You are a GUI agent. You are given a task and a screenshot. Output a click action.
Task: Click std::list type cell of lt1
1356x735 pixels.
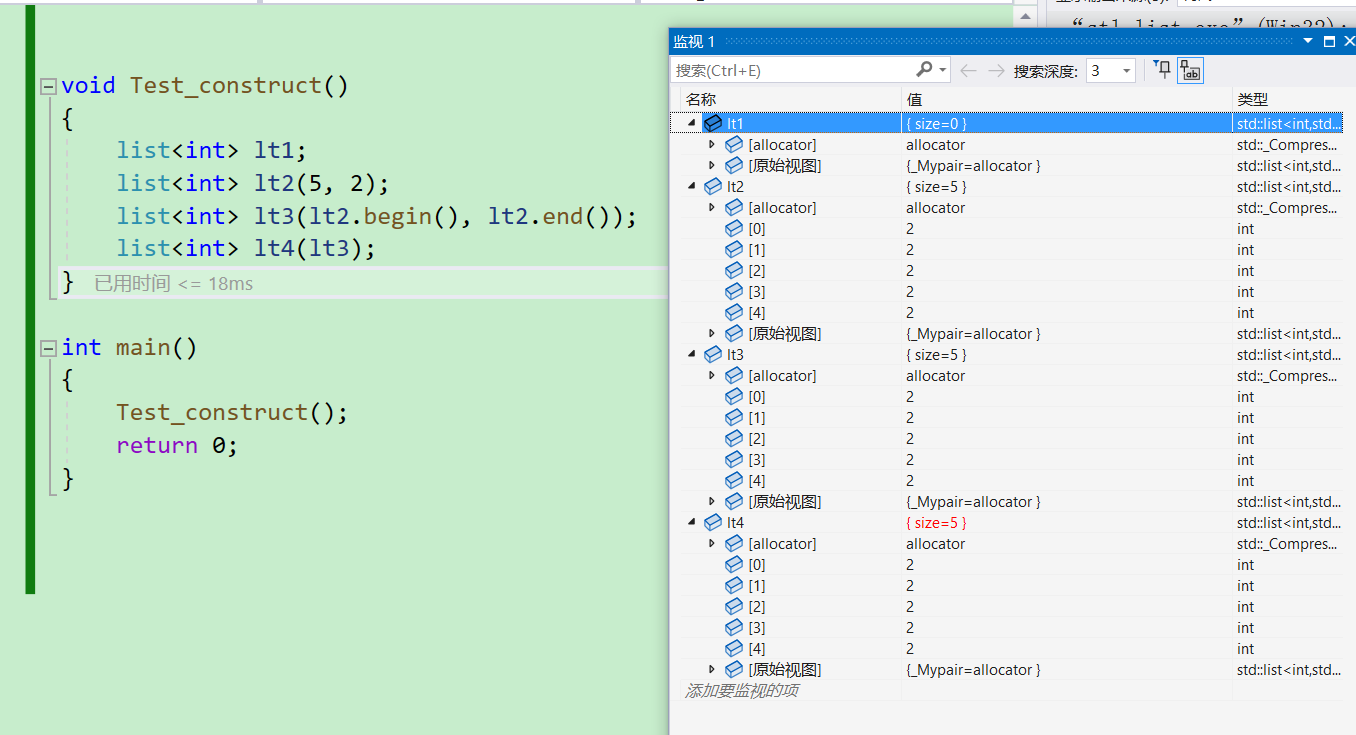click(x=1289, y=124)
